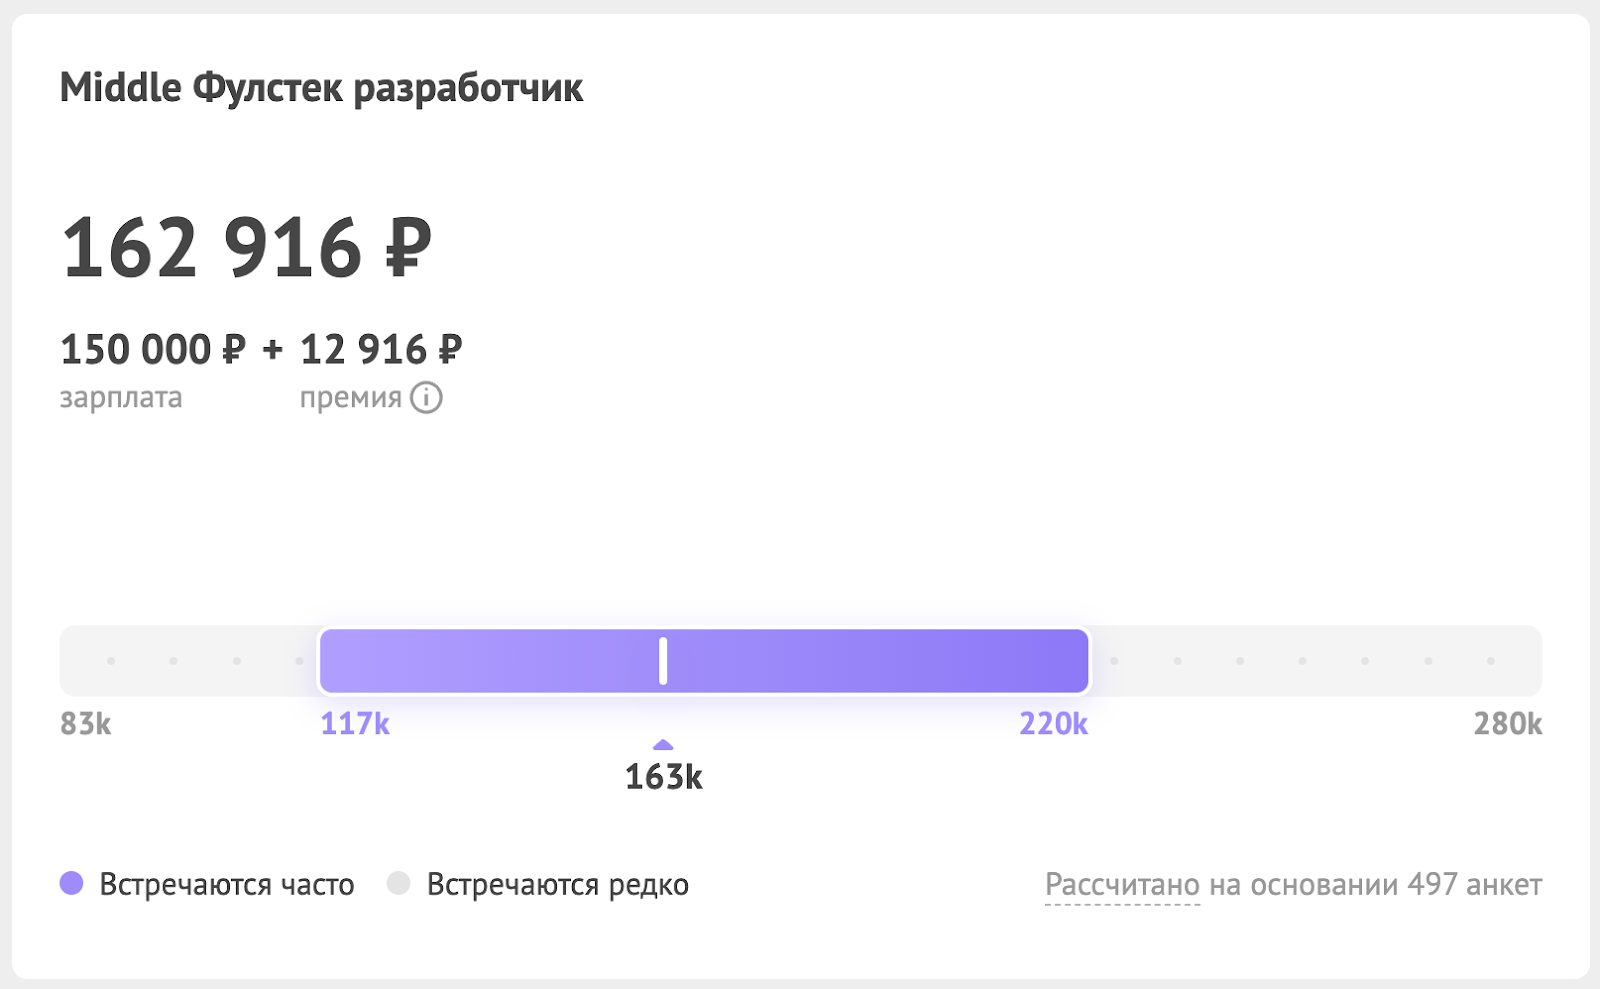Toggle the 'Встречаются редко' legend item
This screenshot has width=1600, height=989.
[x=557, y=884]
